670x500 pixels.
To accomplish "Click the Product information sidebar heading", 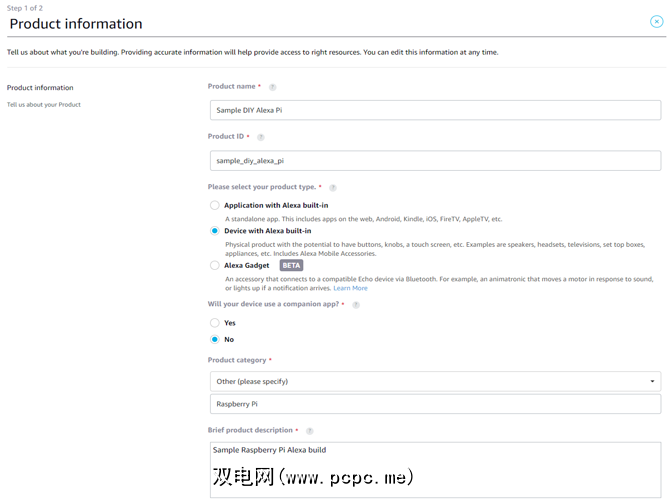I will (40, 88).
